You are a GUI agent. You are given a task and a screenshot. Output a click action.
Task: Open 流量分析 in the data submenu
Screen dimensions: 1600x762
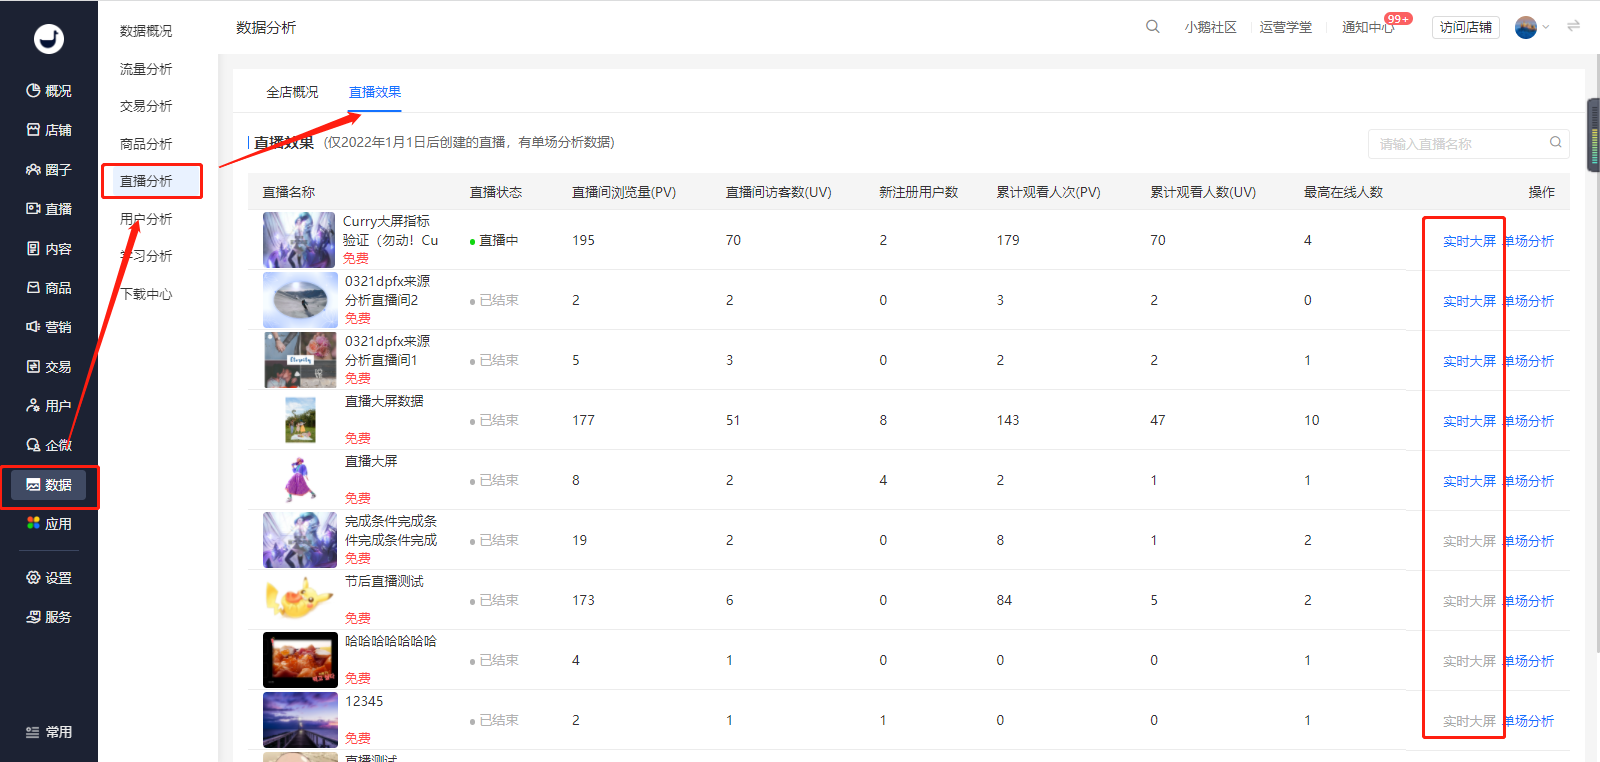tap(146, 69)
